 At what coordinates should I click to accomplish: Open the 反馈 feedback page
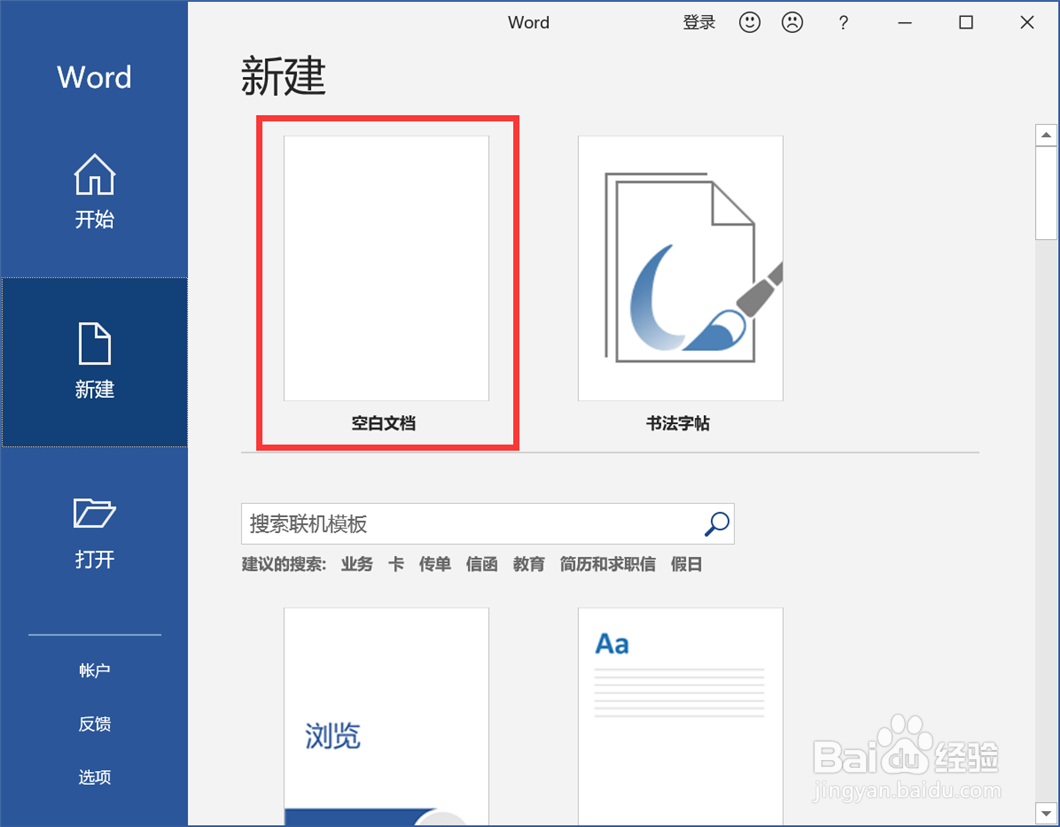(95, 724)
